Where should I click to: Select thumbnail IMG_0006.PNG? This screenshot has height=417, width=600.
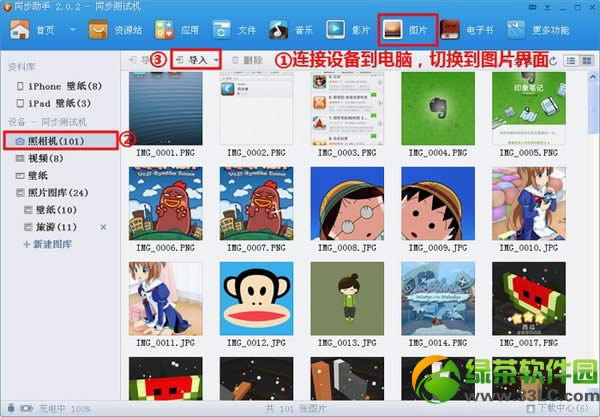(x=166, y=204)
